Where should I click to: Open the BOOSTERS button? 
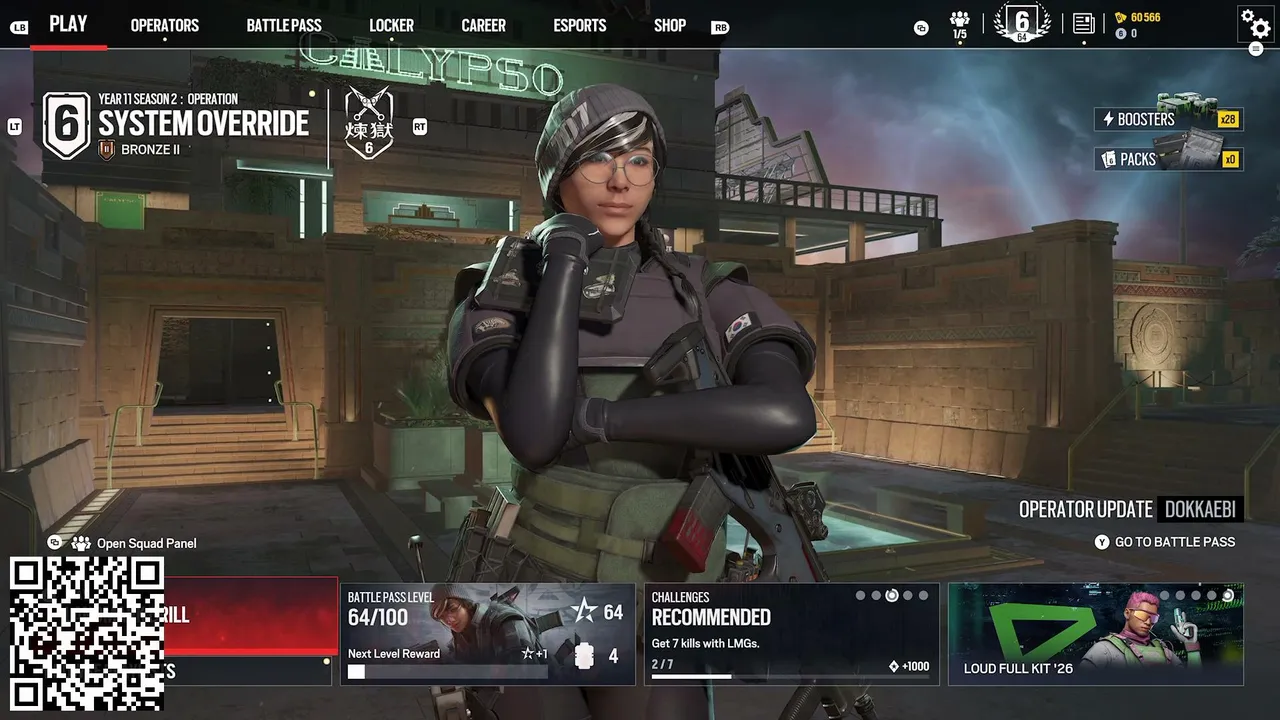click(x=1168, y=119)
